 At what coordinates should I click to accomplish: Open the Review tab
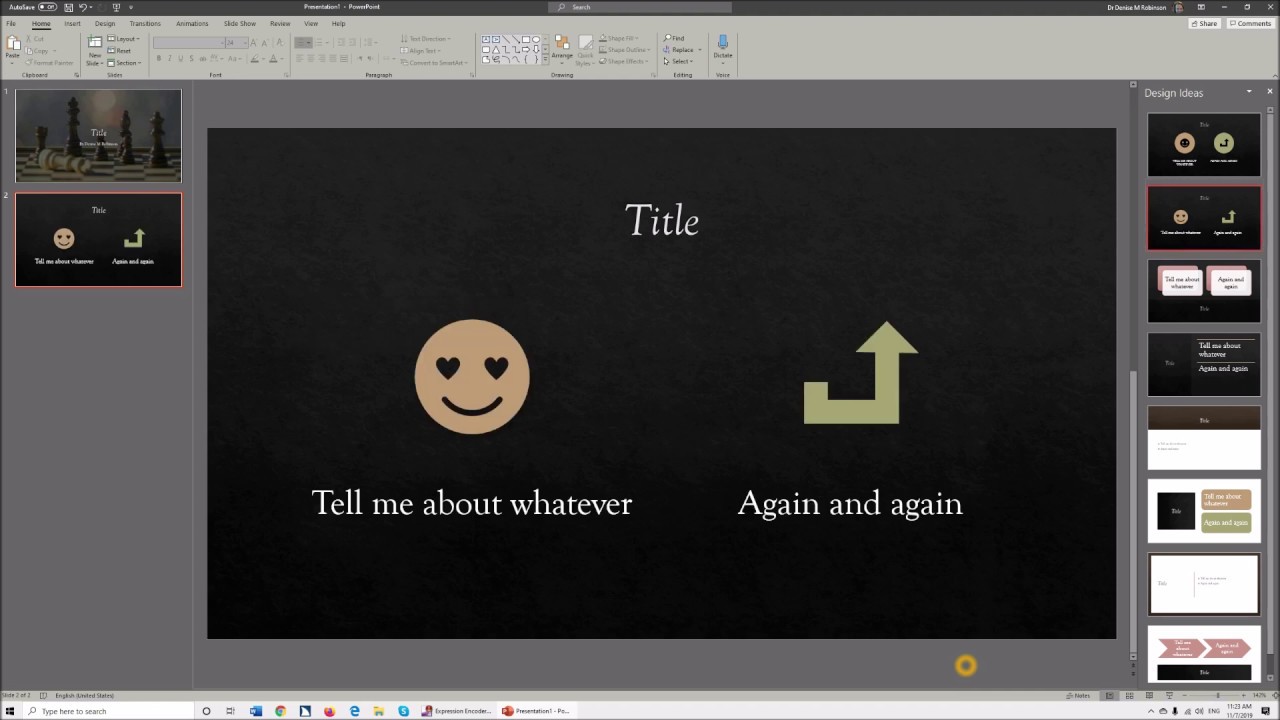coord(280,23)
